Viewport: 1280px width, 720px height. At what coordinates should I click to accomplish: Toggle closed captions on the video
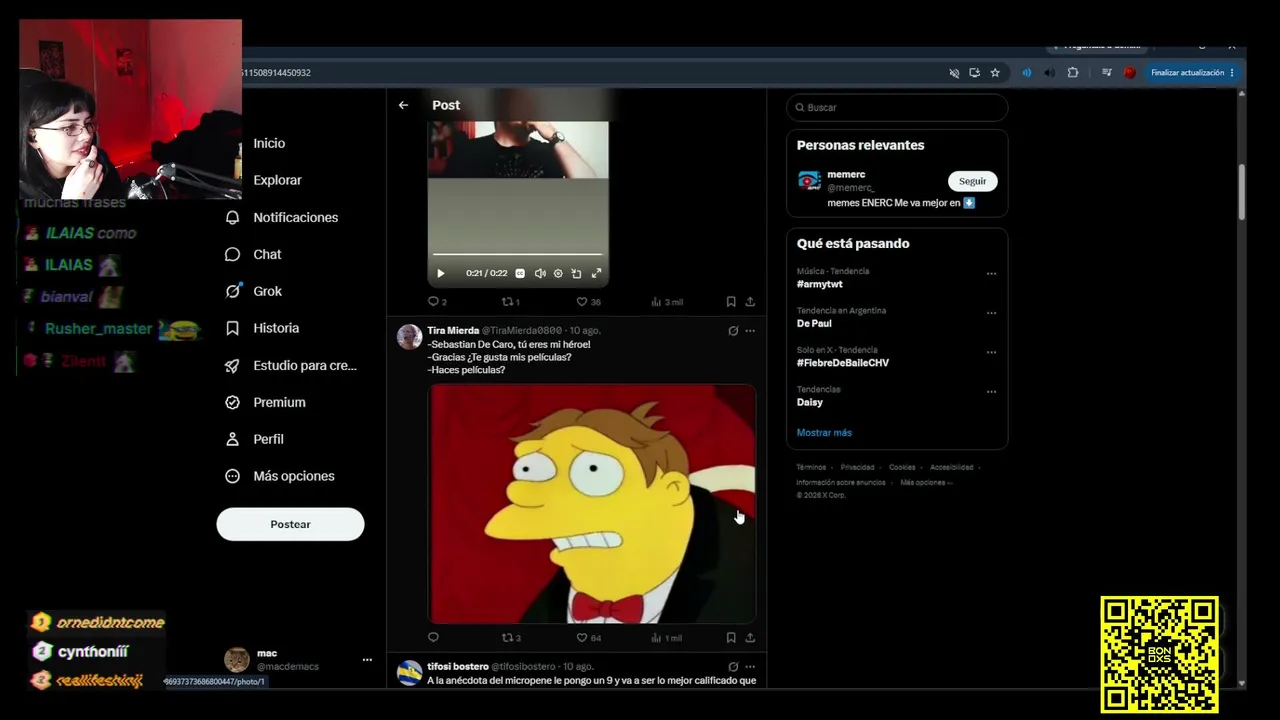[520, 273]
